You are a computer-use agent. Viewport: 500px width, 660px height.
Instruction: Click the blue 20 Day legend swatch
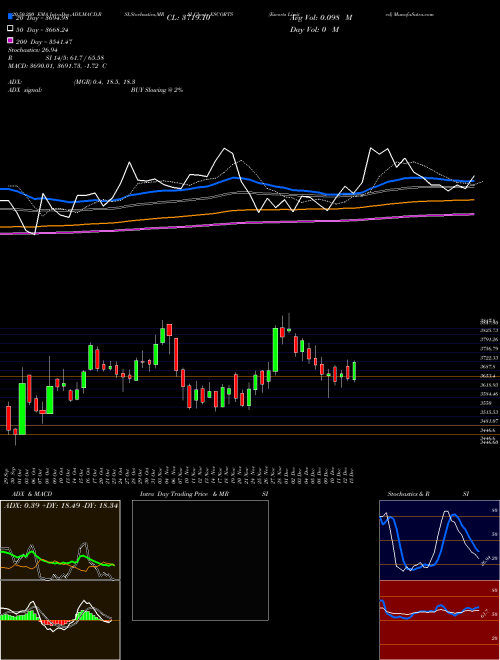tap(11, 18)
